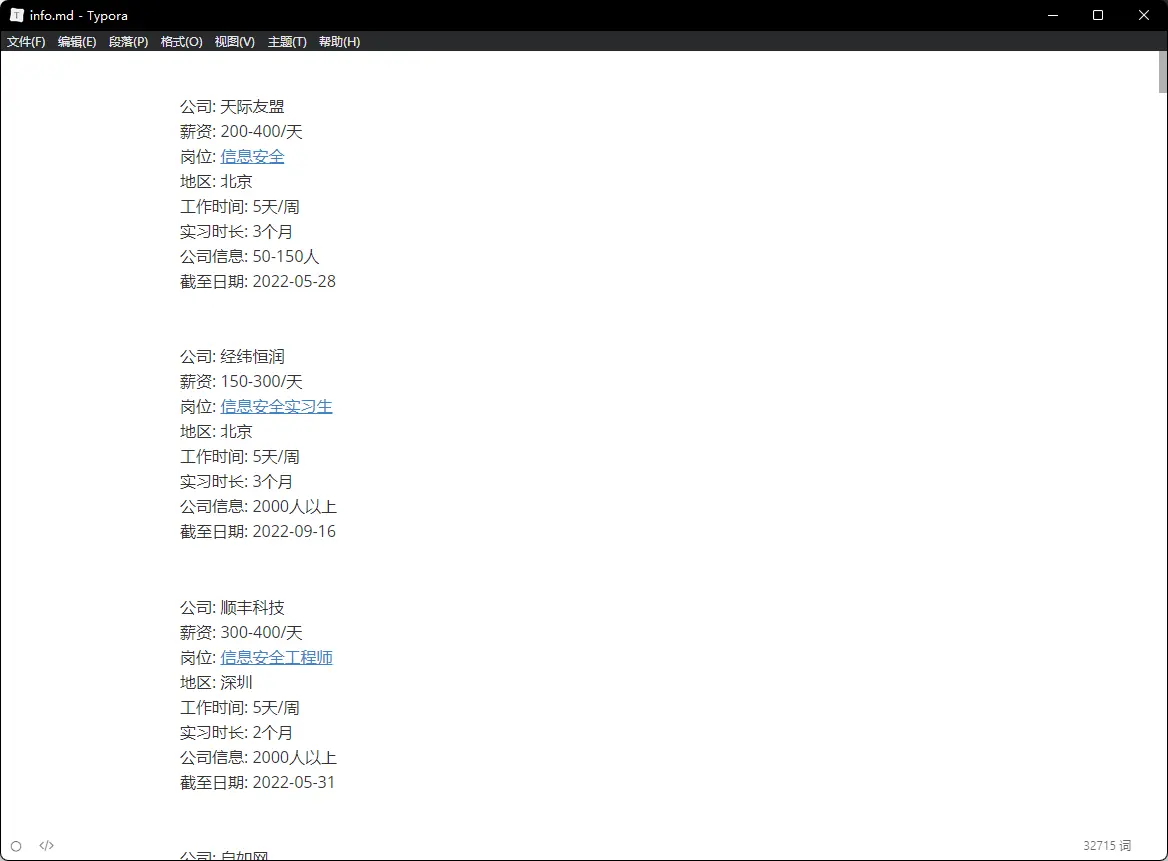Follow the 信息安全 link

click(253, 156)
